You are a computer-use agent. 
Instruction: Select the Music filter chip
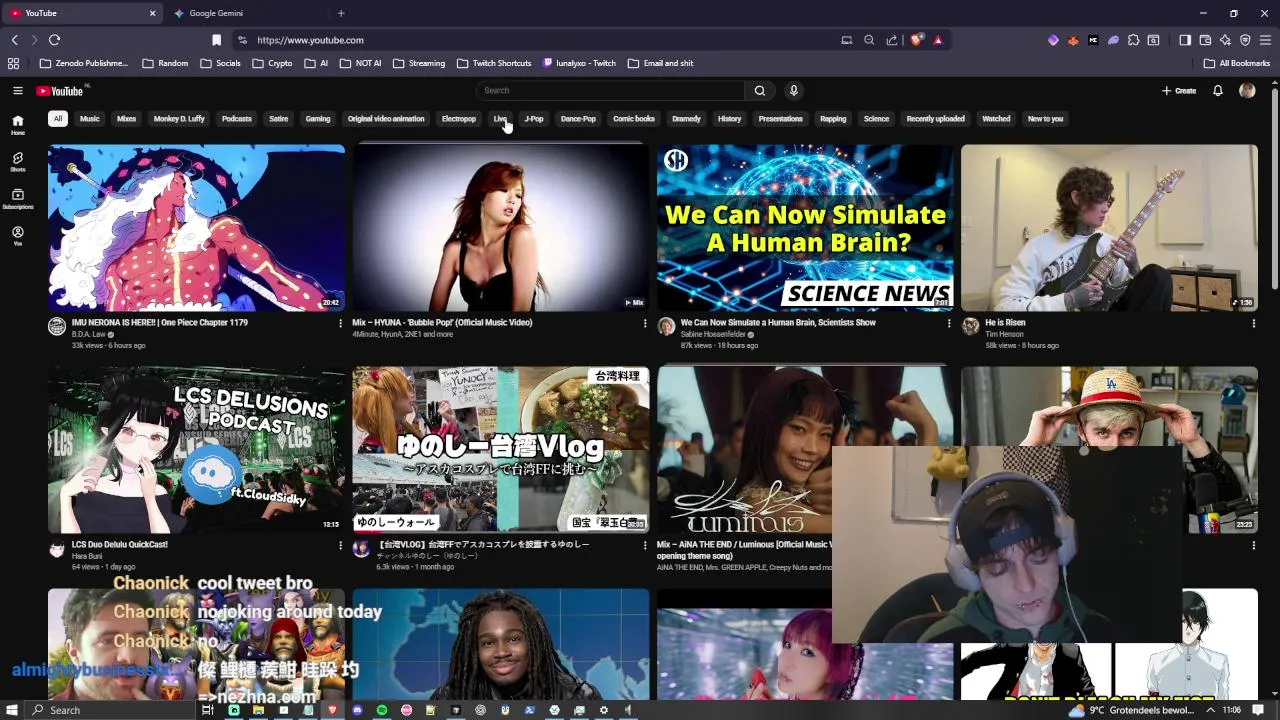[90, 119]
